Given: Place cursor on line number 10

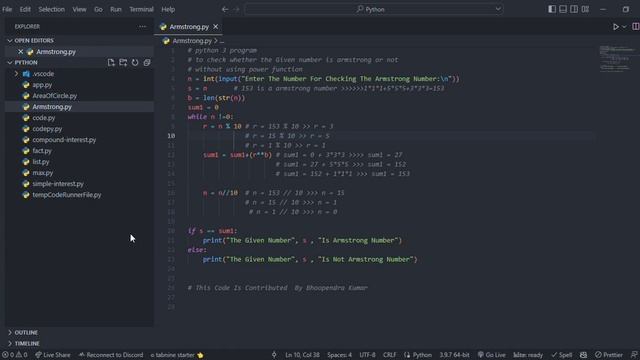Looking at the screenshot, I should pos(171,136).
